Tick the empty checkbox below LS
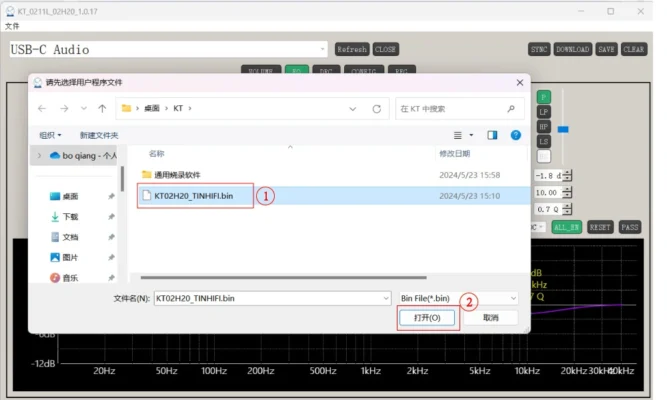The image size is (667, 400). [544, 156]
